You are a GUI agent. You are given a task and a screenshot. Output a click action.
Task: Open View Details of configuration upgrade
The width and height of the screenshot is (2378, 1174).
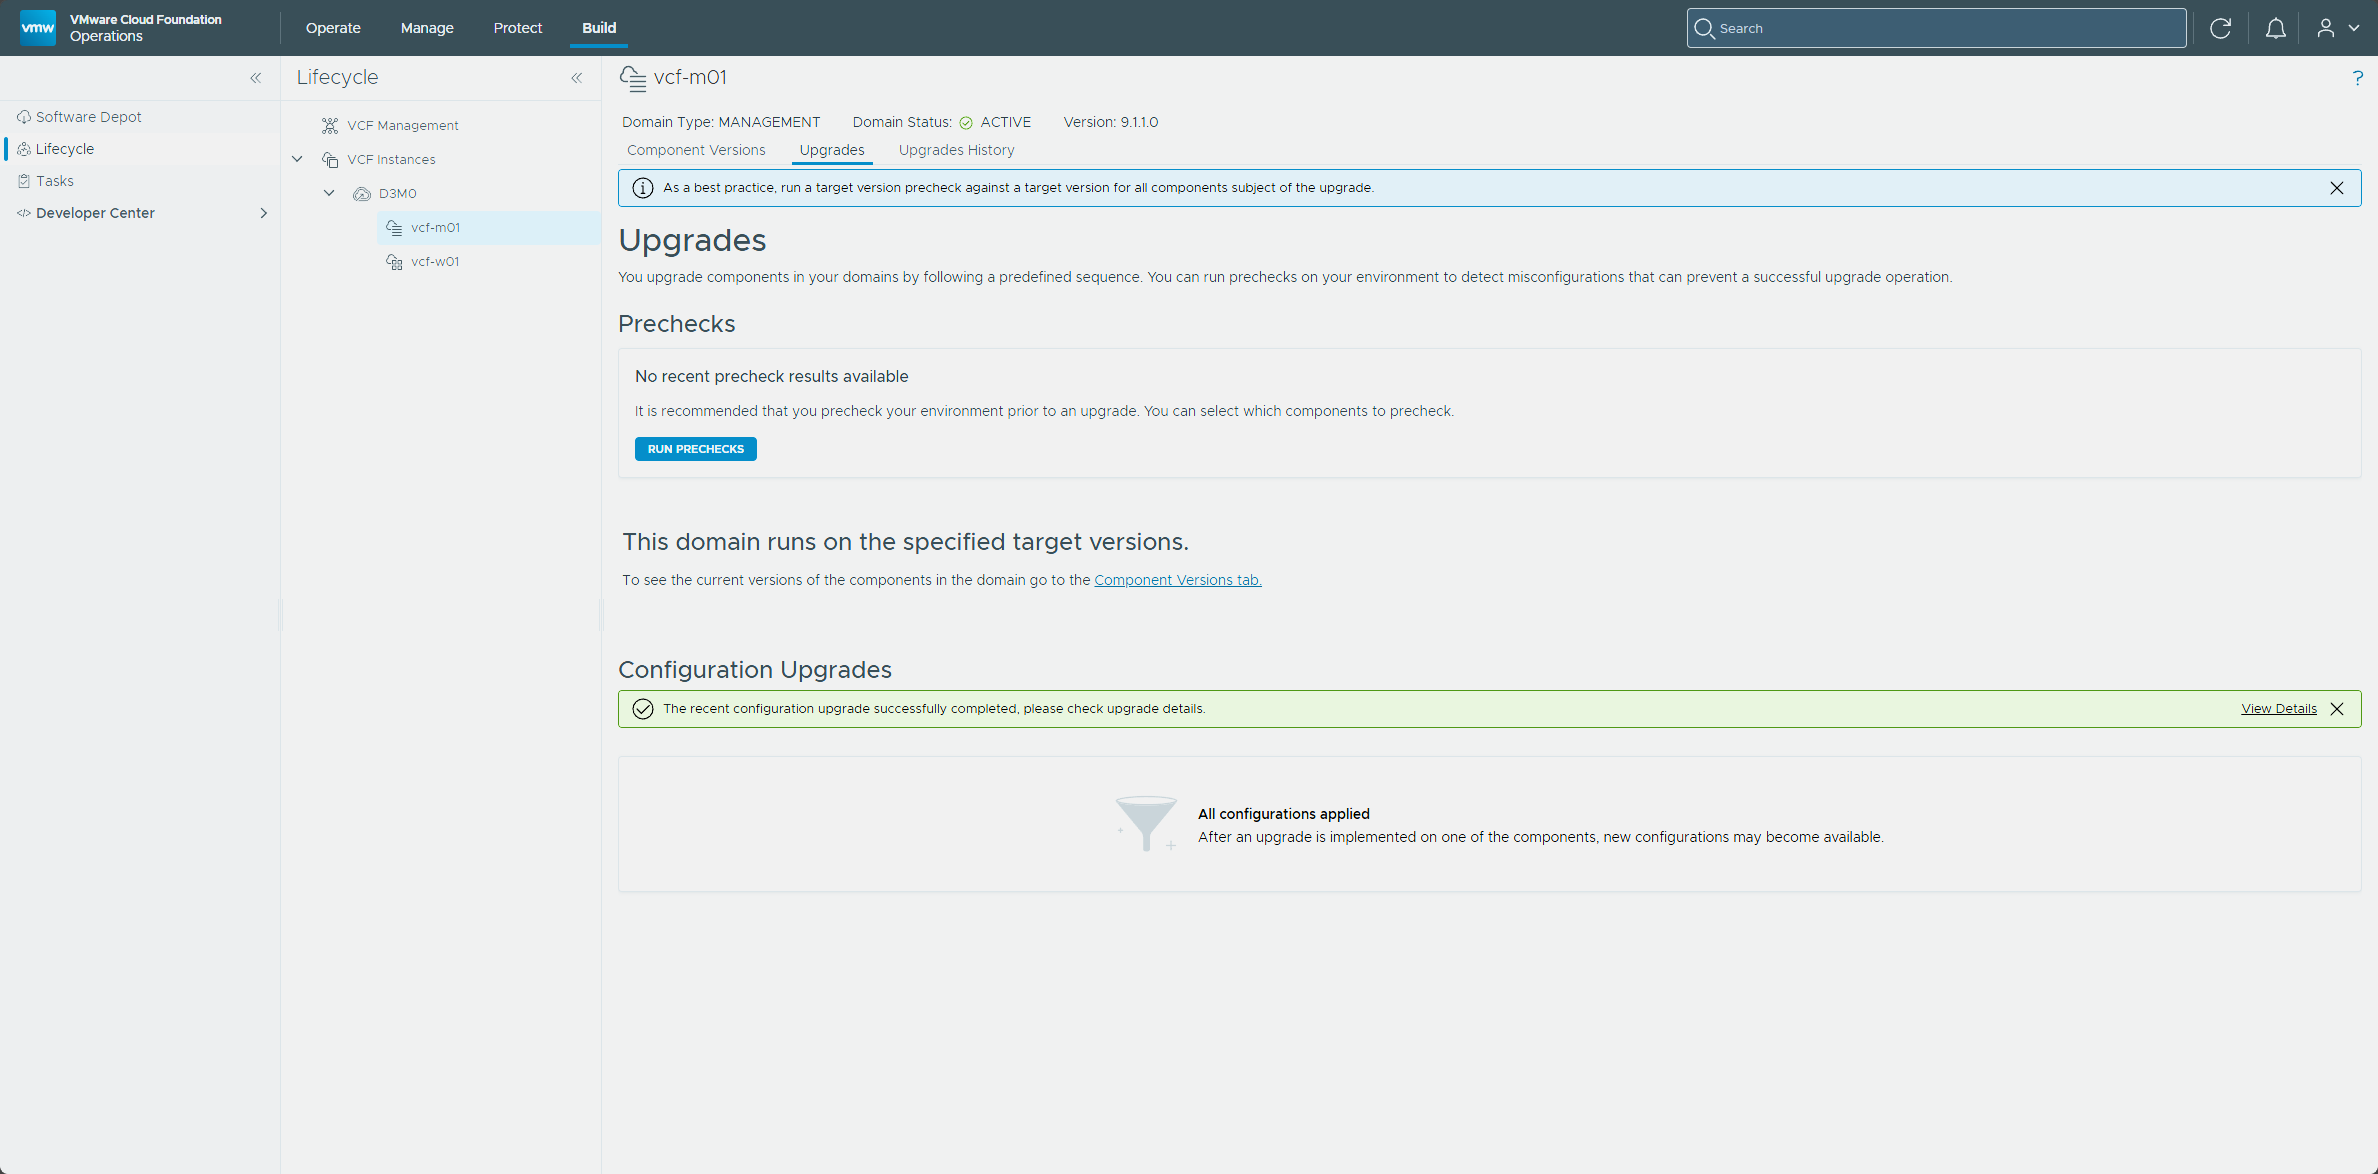click(2279, 709)
